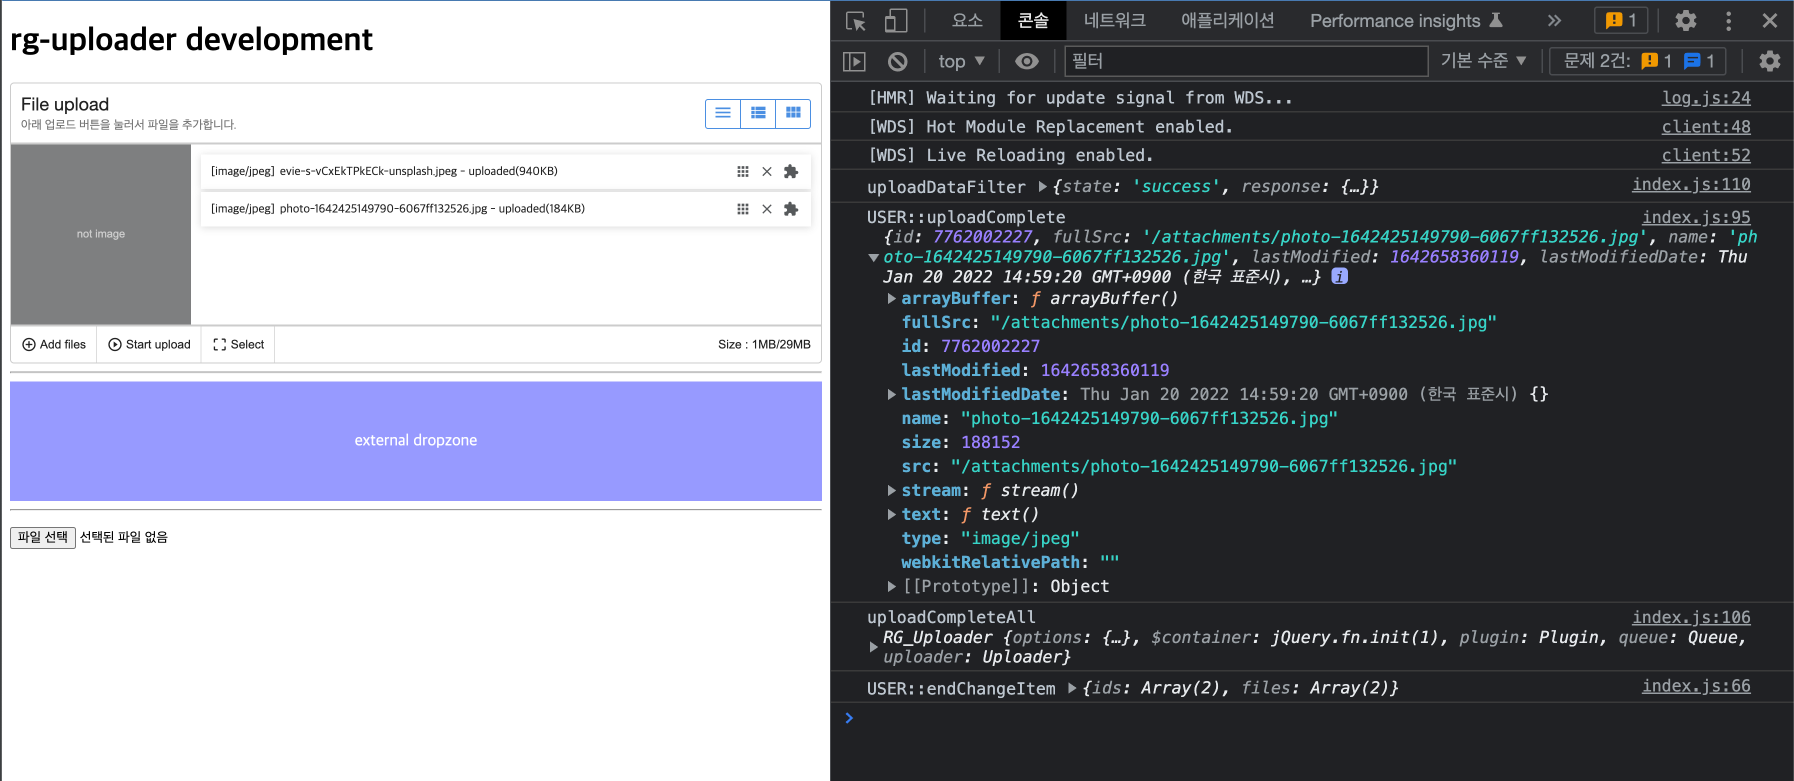The image size is (1794, 781).
Task: Open '기본 수준' log level dropdown
Action: [x=1484, y=61]
